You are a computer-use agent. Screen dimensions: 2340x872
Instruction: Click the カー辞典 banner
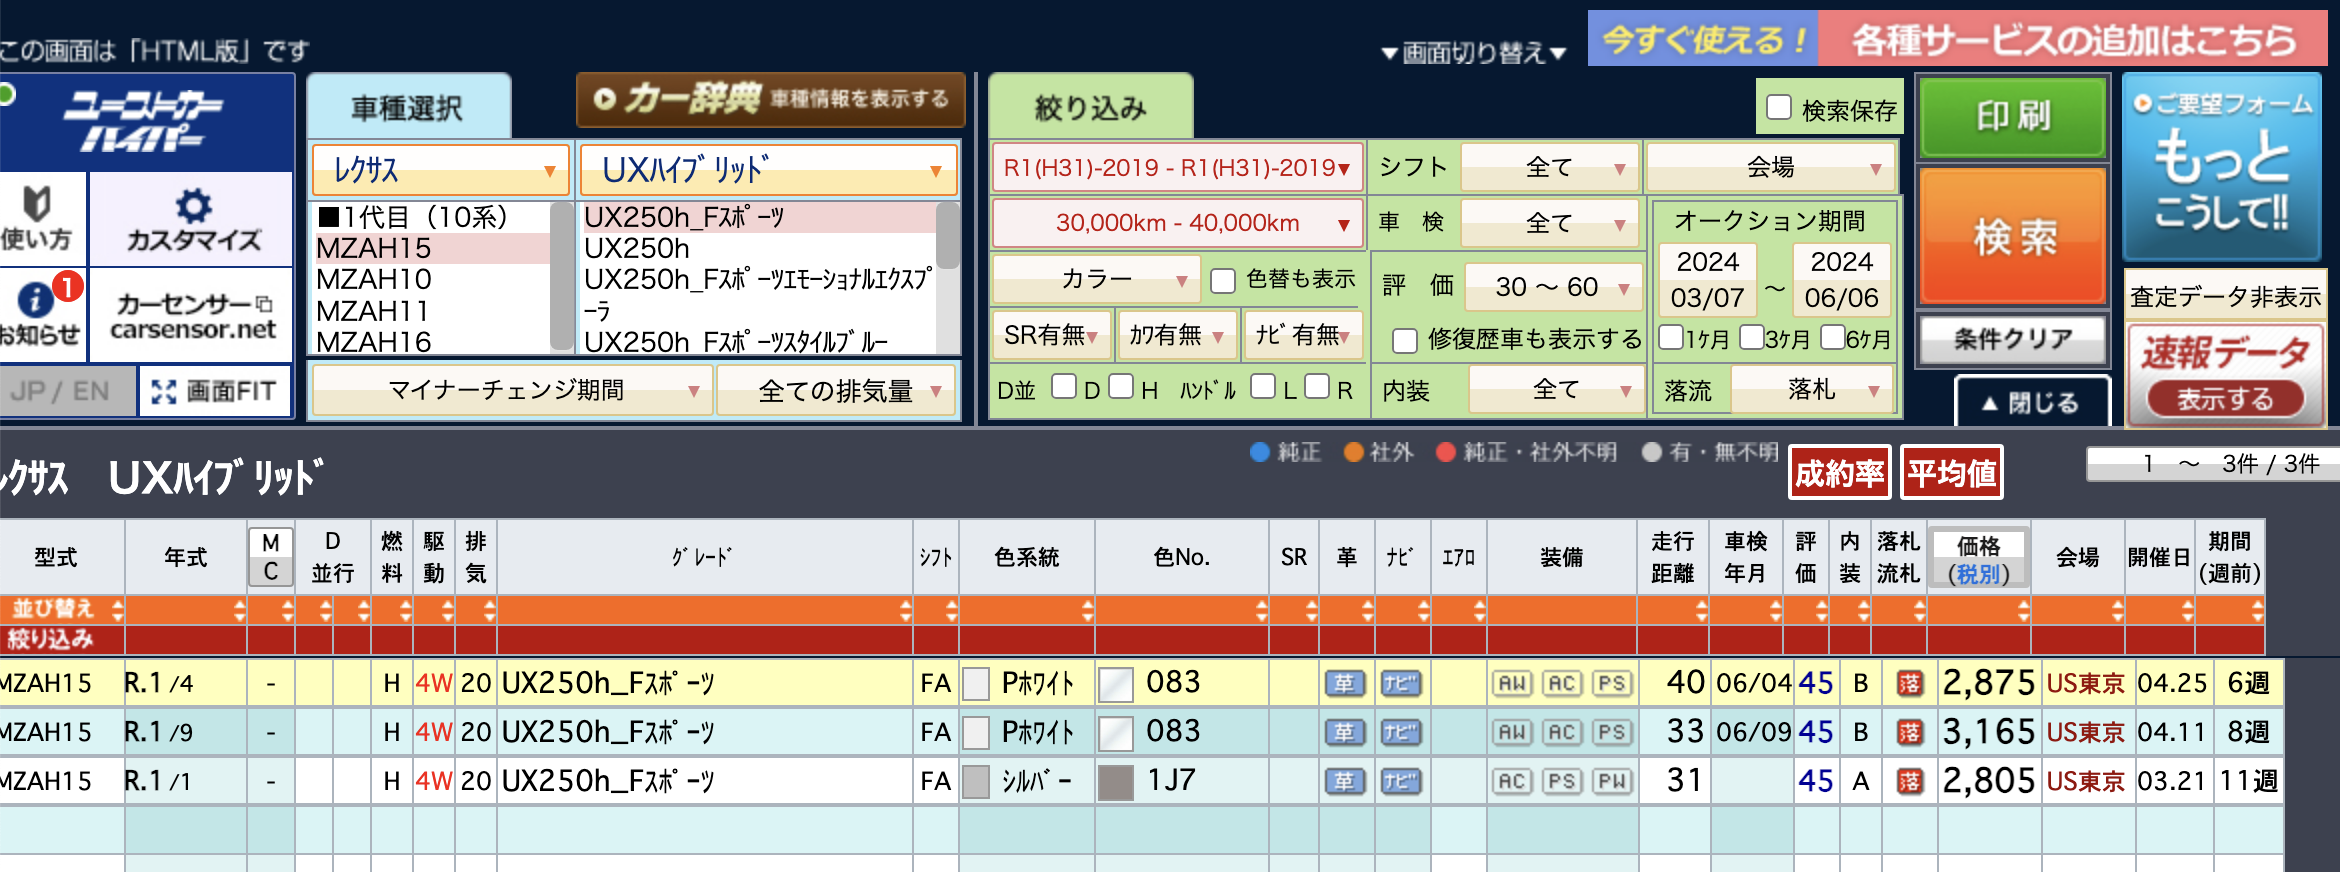tap(770, 99)
